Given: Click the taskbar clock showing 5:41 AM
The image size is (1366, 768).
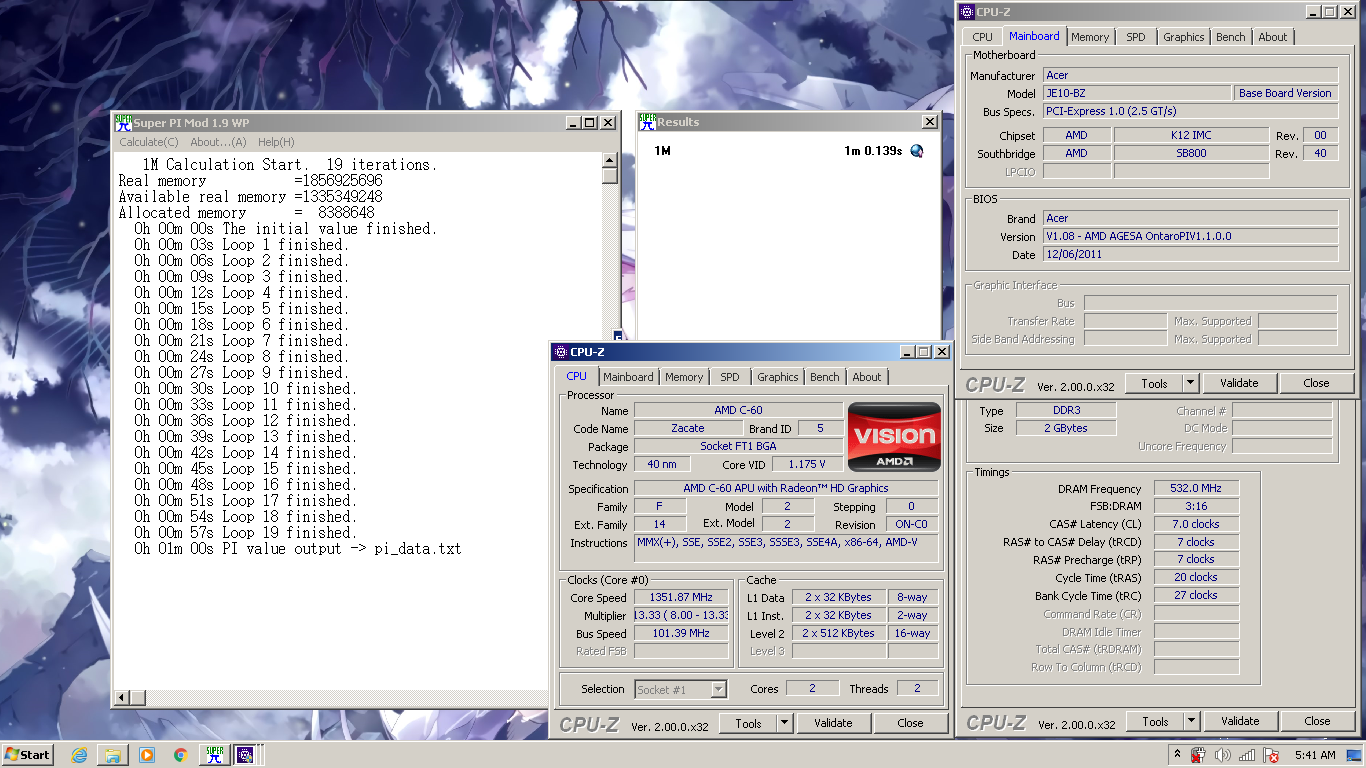Looking at the screenshot, I should tap(1314, 755).
